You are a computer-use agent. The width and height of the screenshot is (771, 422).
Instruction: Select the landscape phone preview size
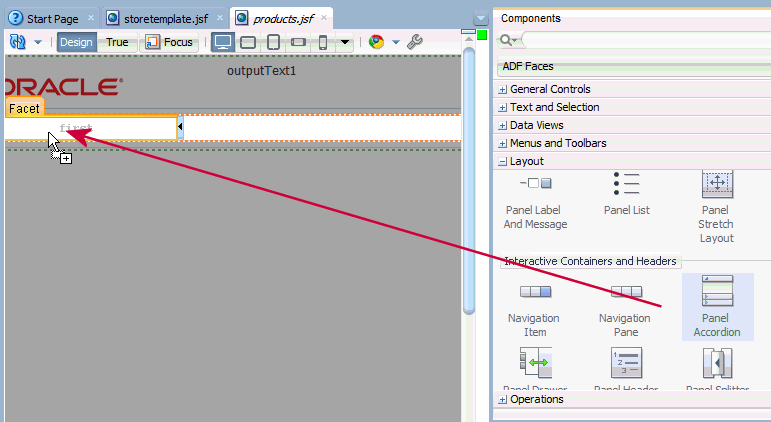(298, 42)
